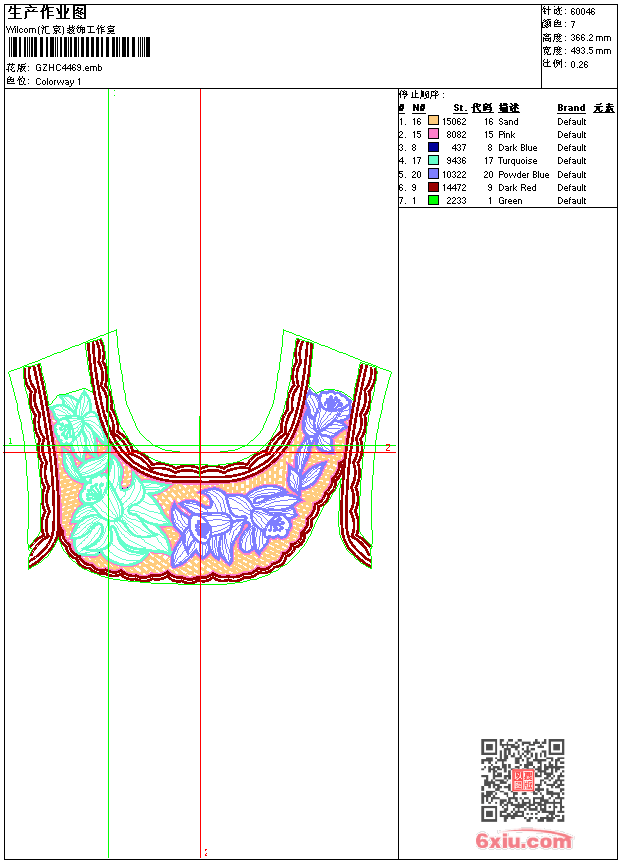Click the 'Brand' column header
The height and width of the screenshot is (860, 620).
click(x=571, y=108)
